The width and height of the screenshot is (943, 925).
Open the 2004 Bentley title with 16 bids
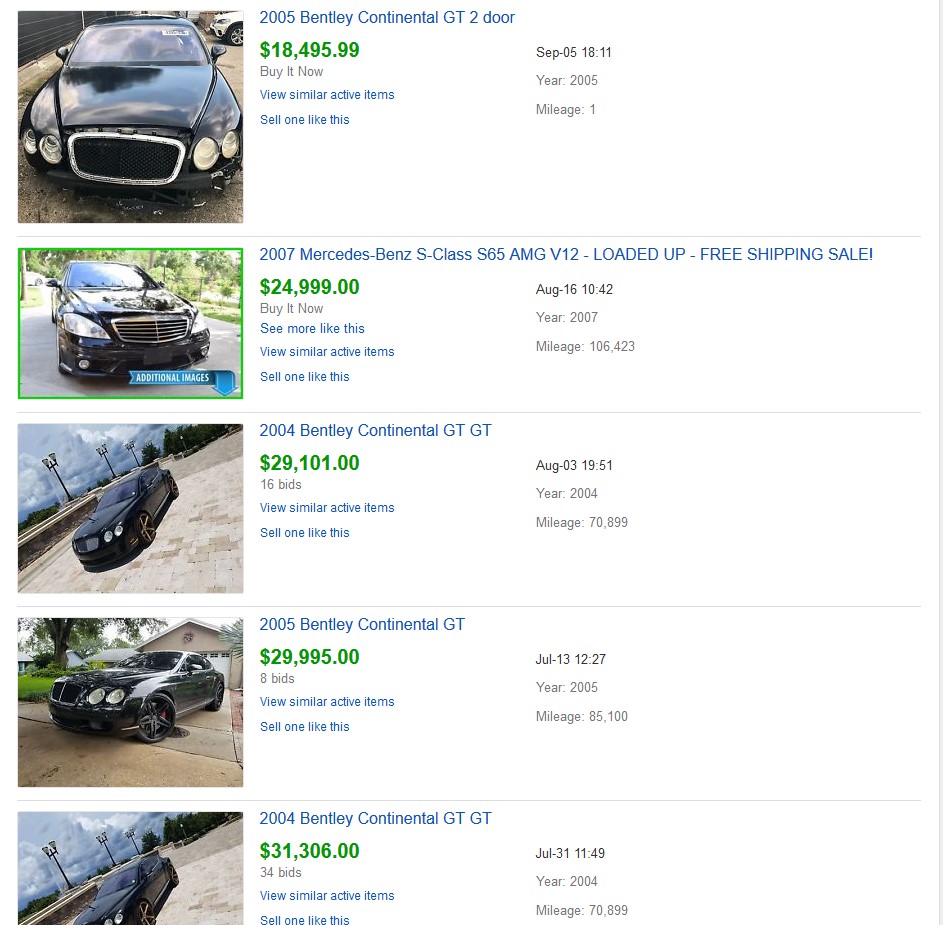click(x=375, y=431)
